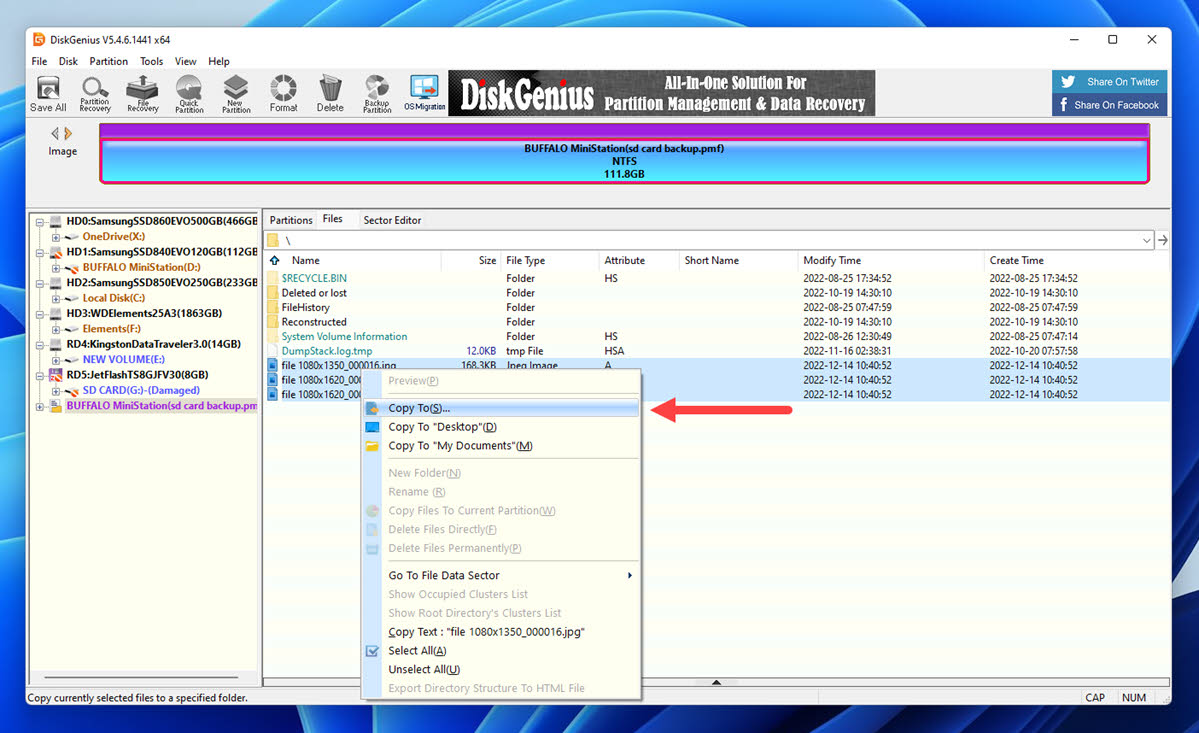Screen dimensions: 1199x733
Task: Go to previous disk with left arrow
Action: pos(55,134)
